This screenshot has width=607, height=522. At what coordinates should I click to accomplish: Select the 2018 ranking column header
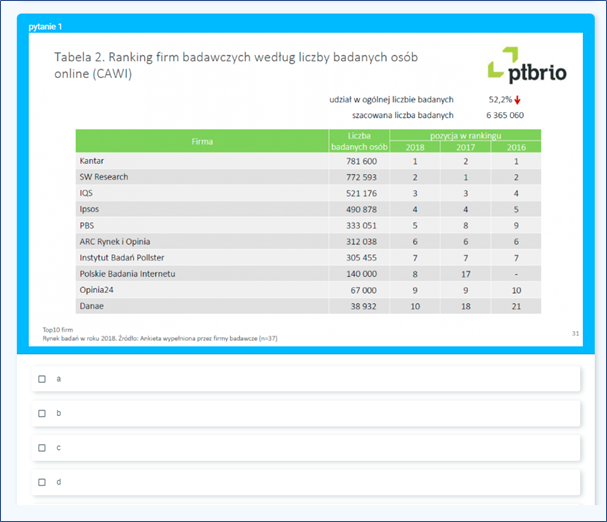[415, 147]
